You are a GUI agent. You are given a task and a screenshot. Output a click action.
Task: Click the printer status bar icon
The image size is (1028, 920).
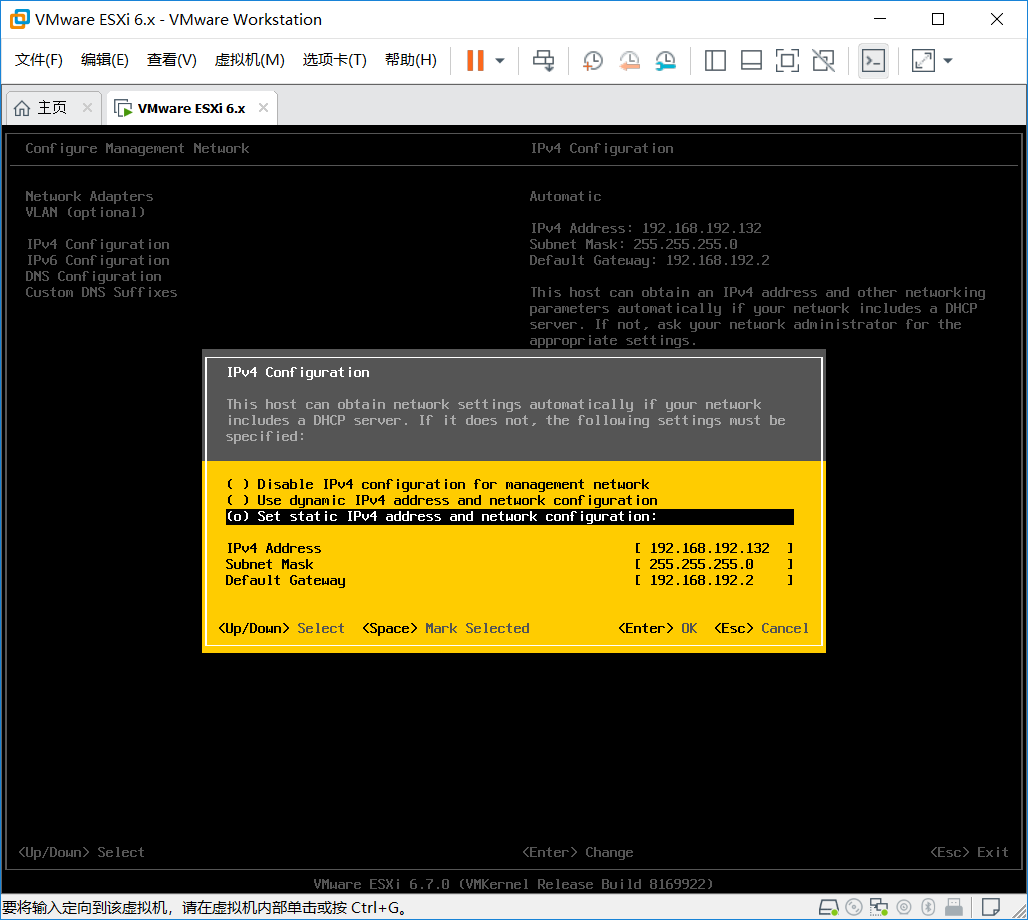coord(953,907)
